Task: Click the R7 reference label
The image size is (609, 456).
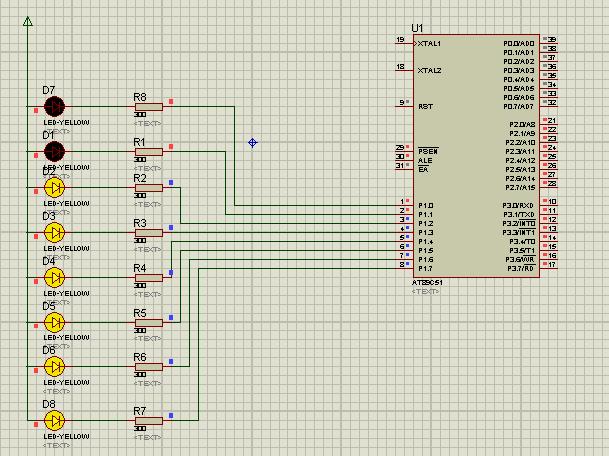Action: click(x=140, y=411)
